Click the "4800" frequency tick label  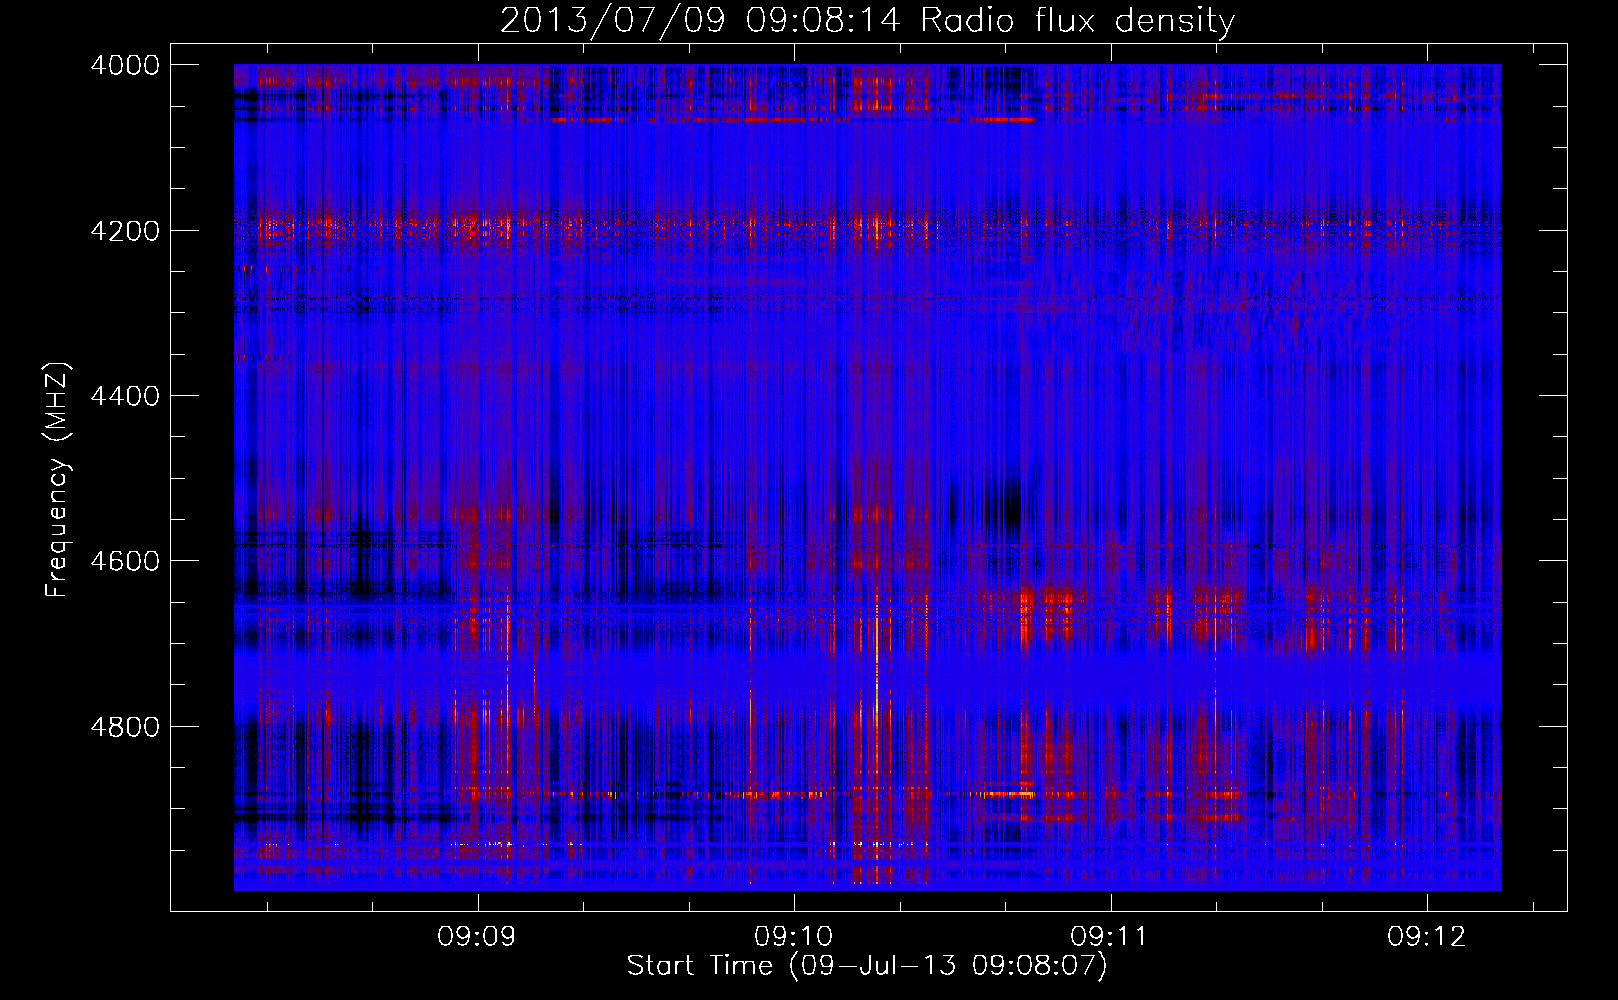(125, 727)
